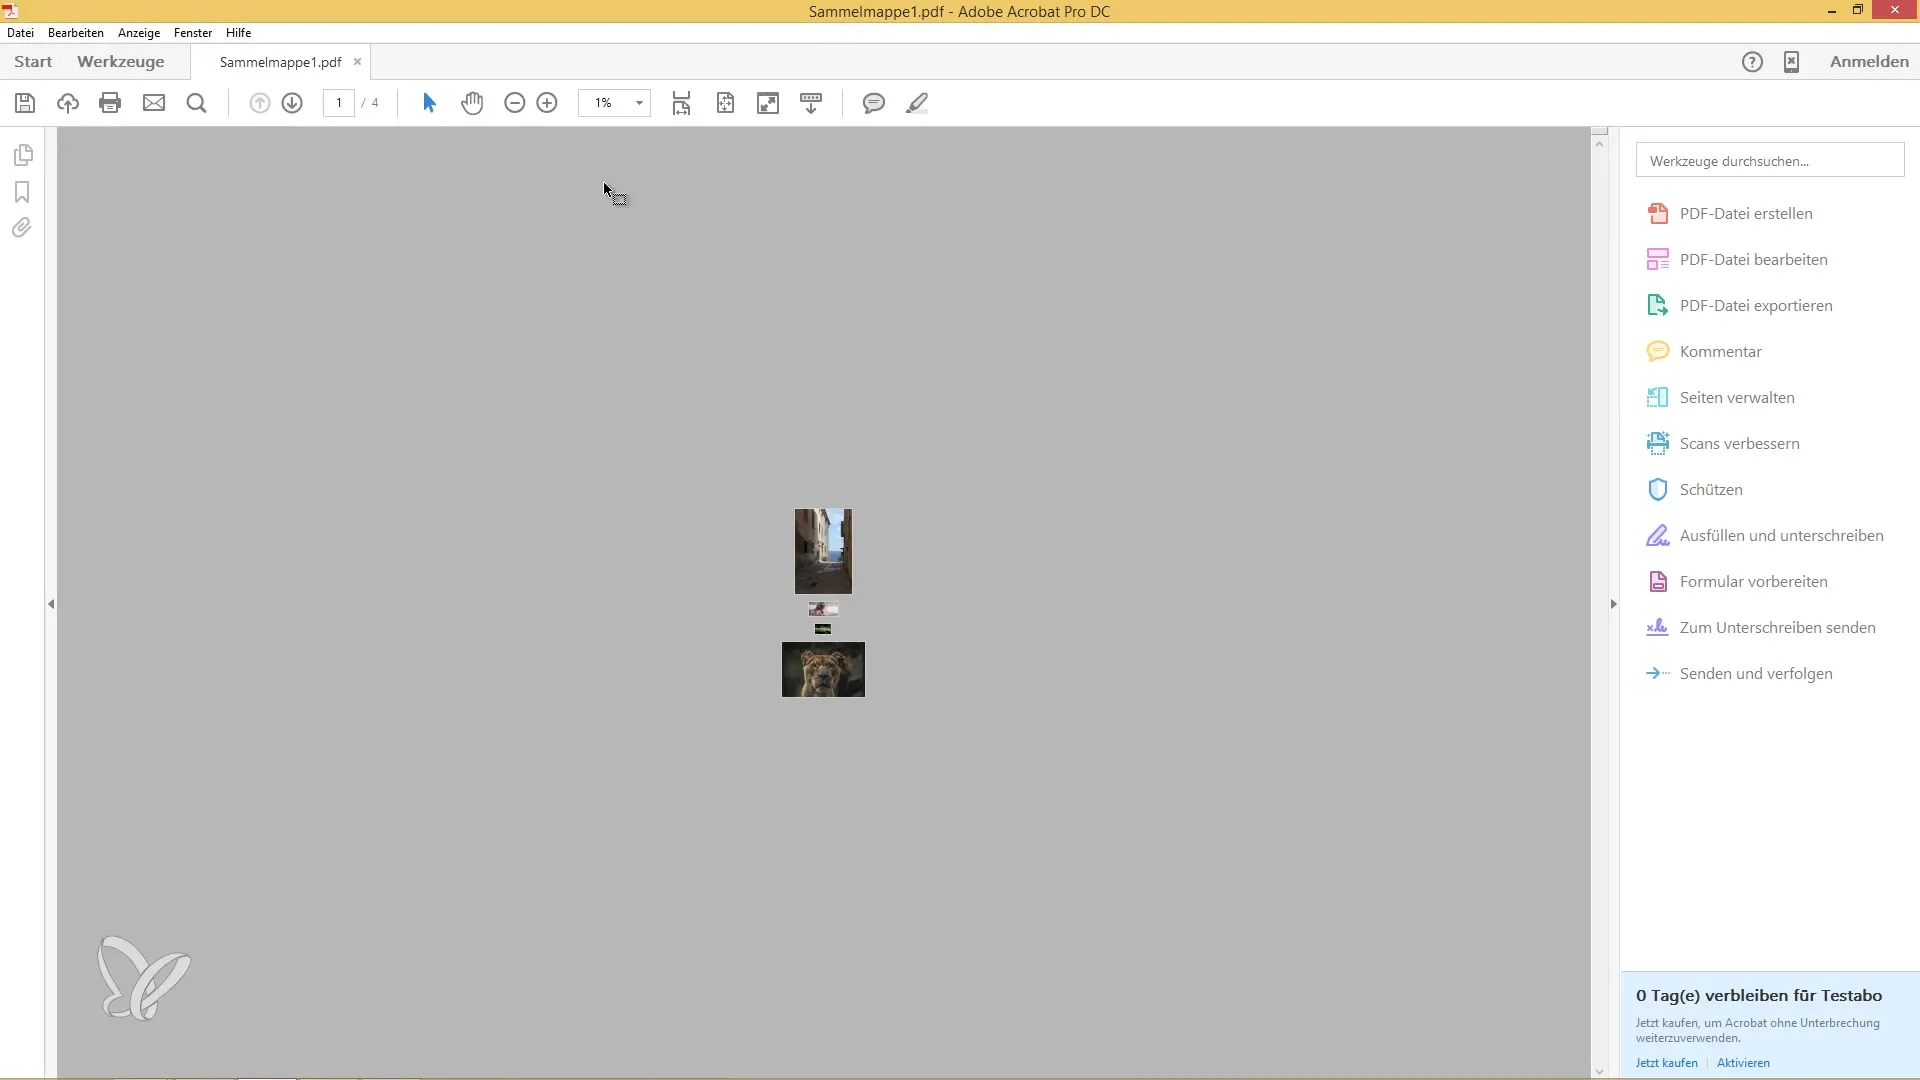Open the search magnifier tool

(196, 103)
